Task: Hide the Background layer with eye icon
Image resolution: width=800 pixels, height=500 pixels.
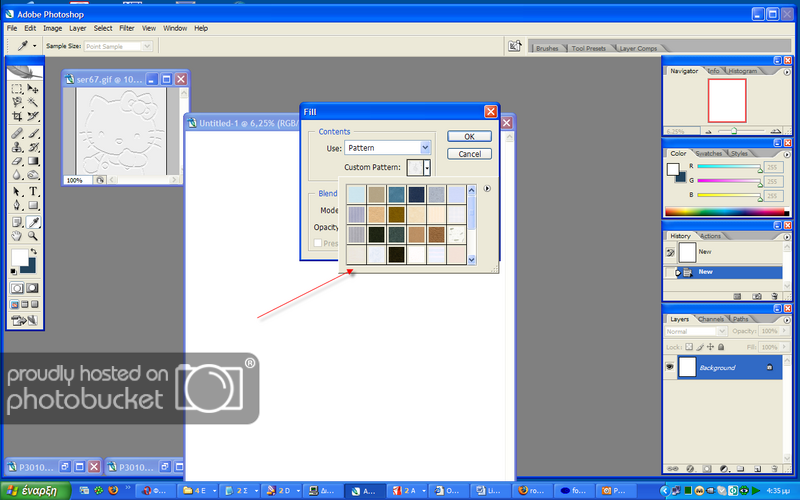Action: (669, 368)
